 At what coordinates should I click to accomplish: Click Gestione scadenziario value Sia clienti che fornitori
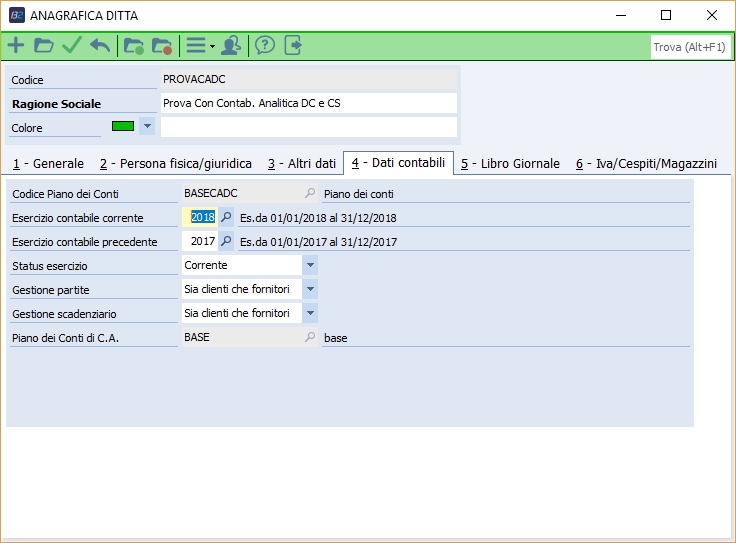tap(242, 313)
